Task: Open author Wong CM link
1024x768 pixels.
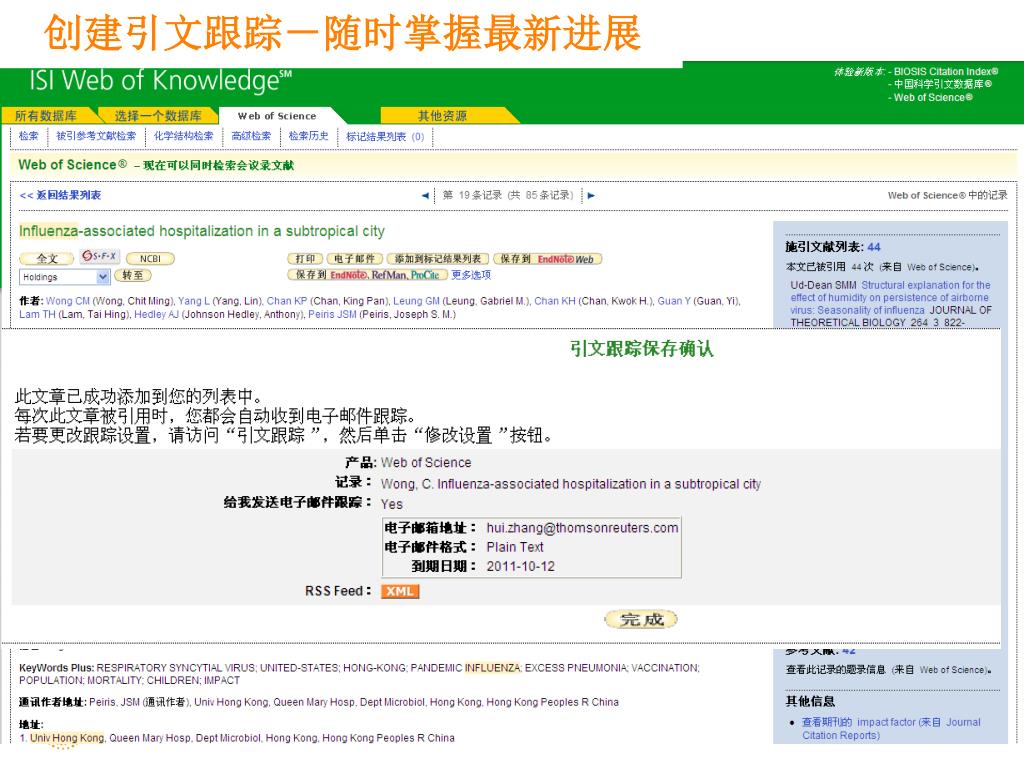Action: (68, 301)
